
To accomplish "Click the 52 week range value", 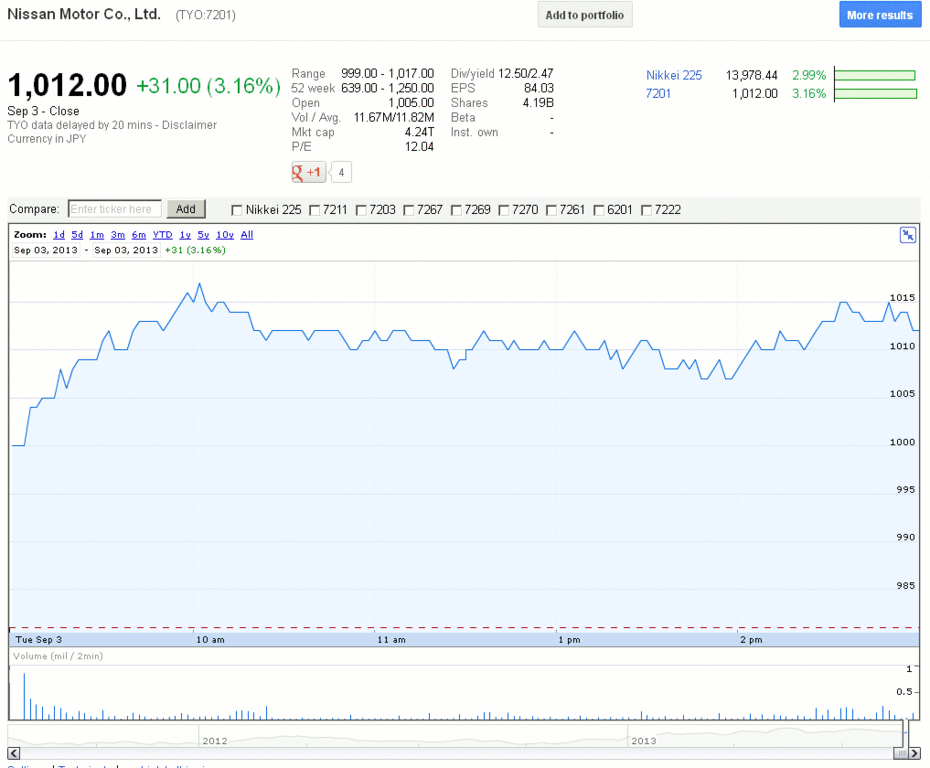I will pos(387,88).
